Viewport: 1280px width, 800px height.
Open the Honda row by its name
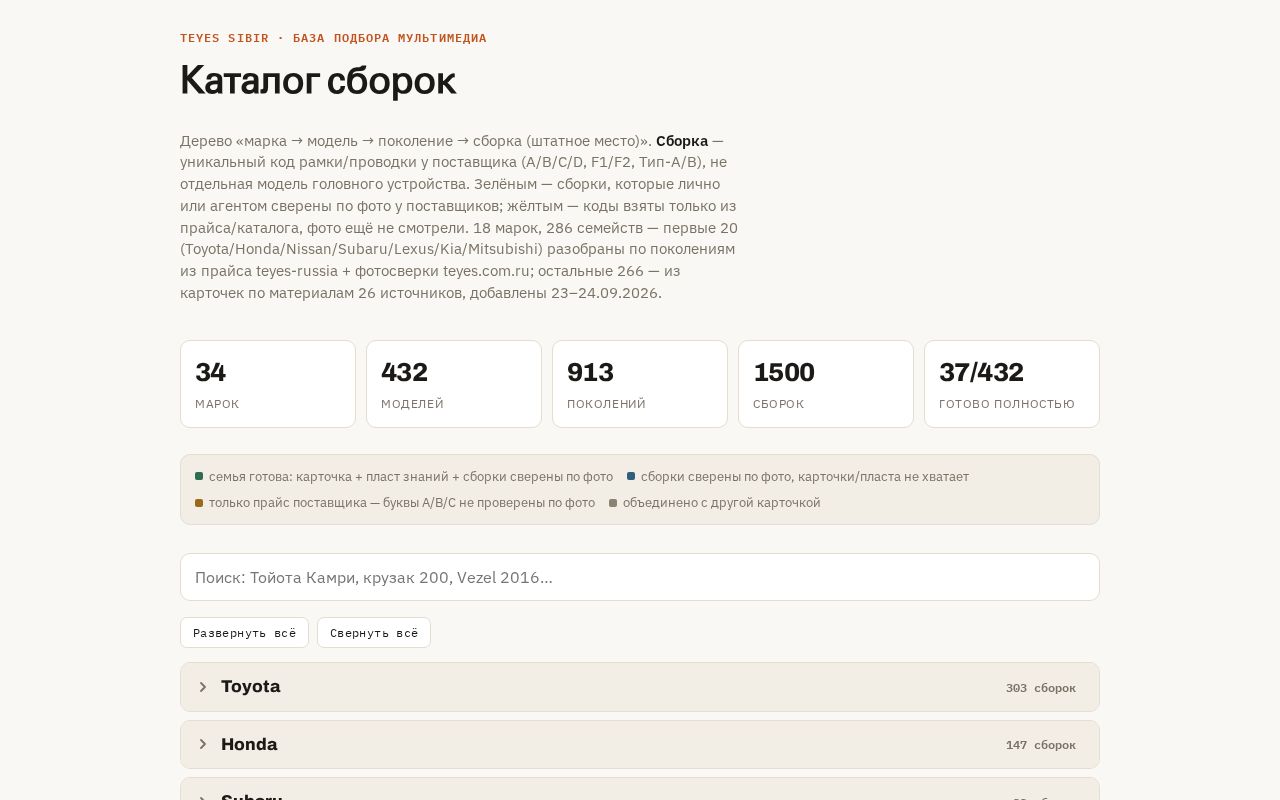click(249, 744)
